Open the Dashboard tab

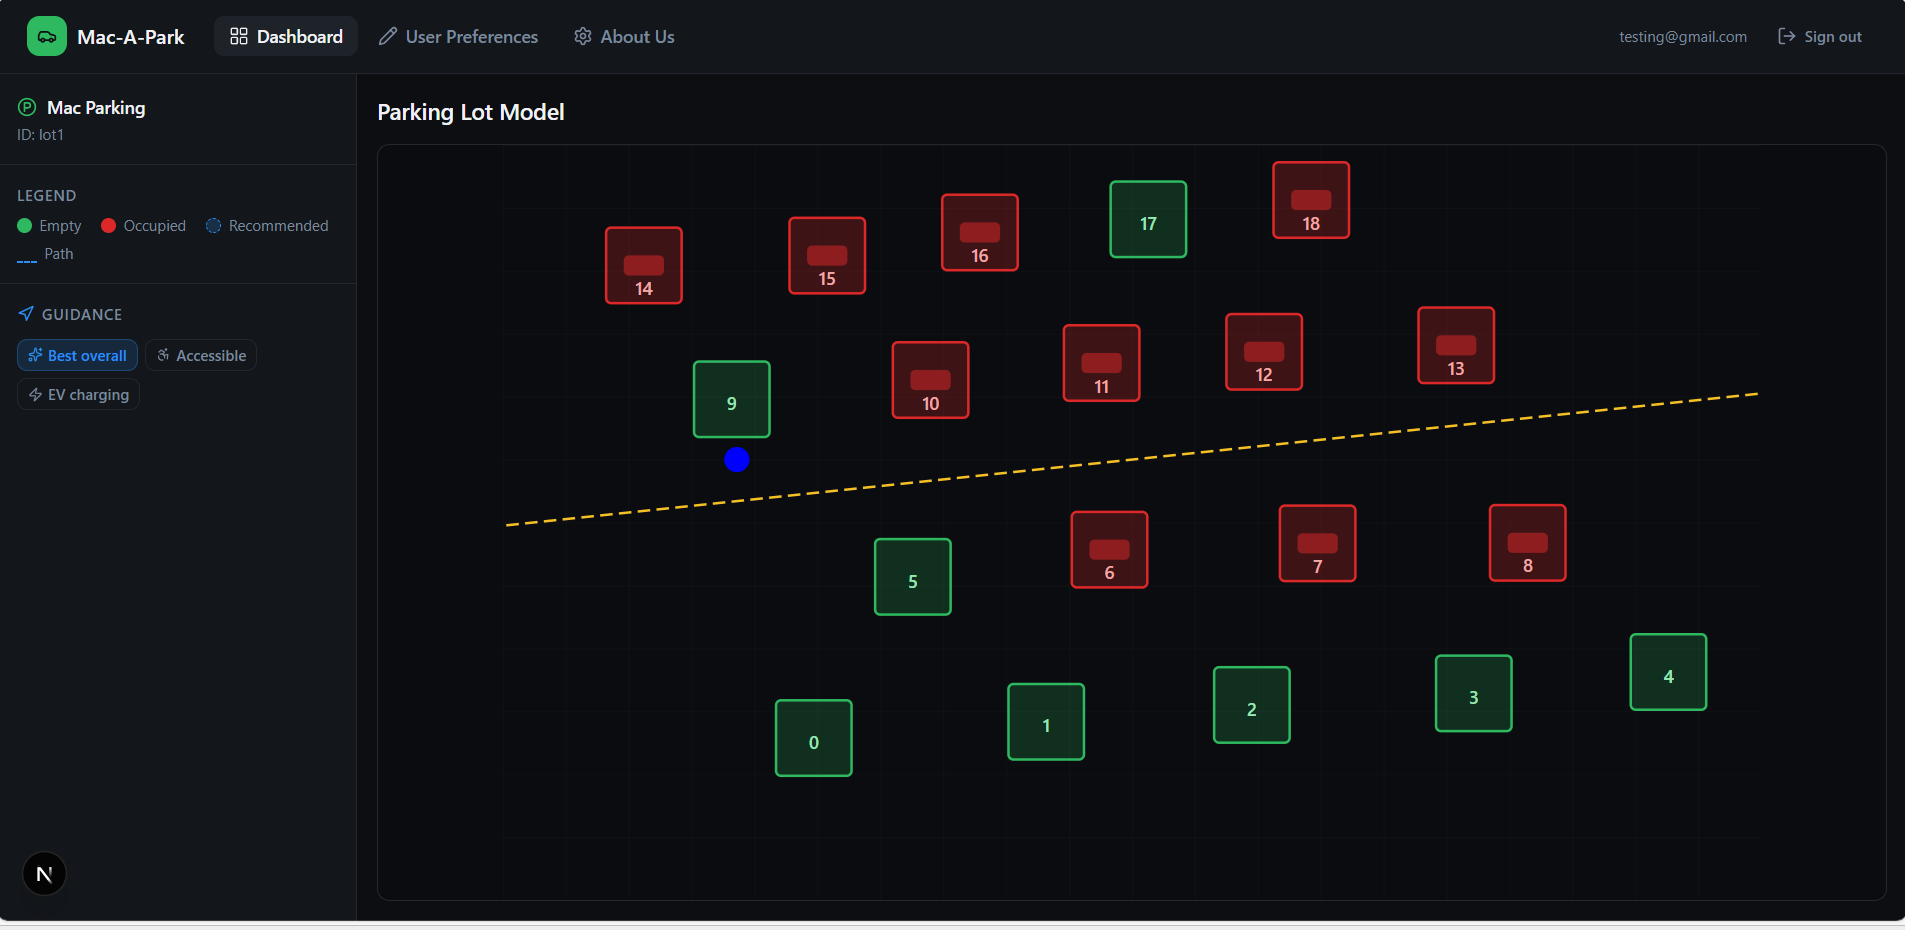click(286, 37)
